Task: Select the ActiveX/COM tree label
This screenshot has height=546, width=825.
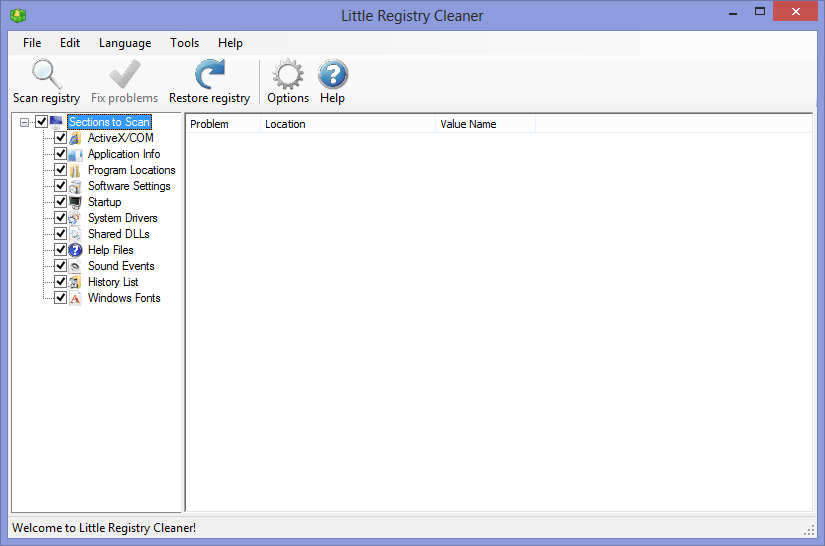Action: [x=120, y=138]
